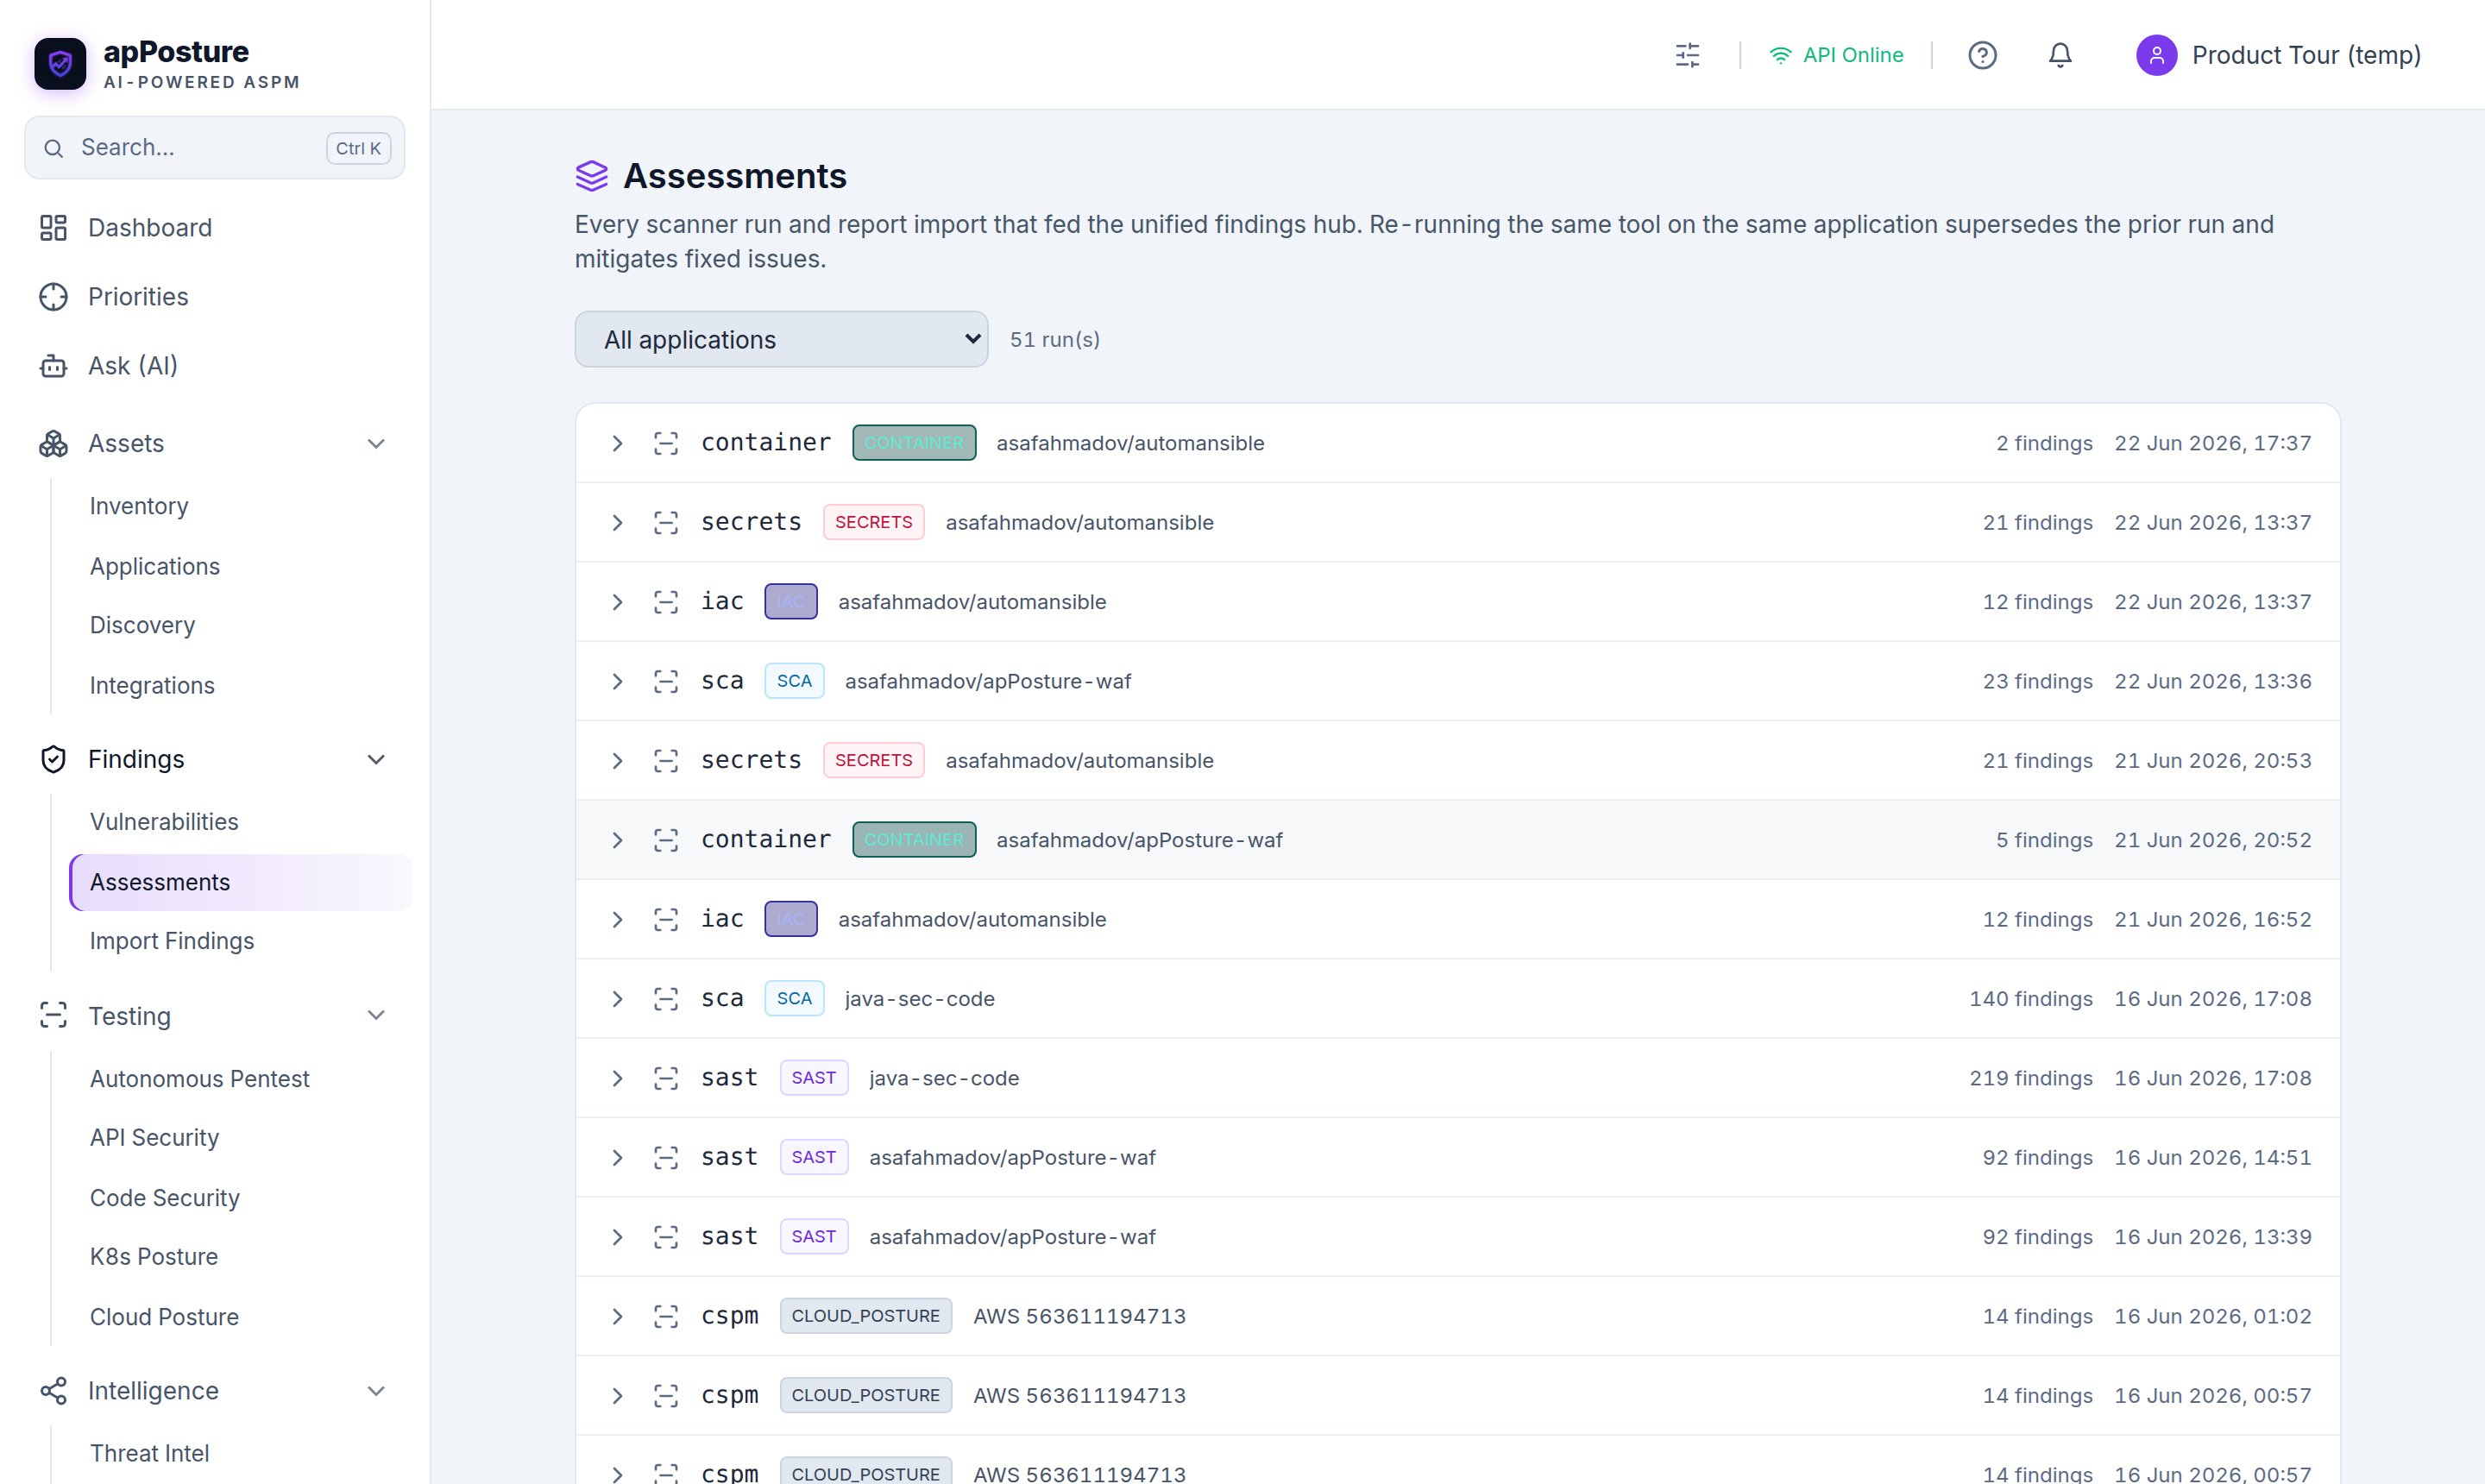Open the Dashboard menu item
2485x1484 pixels.
pos(150,228)
